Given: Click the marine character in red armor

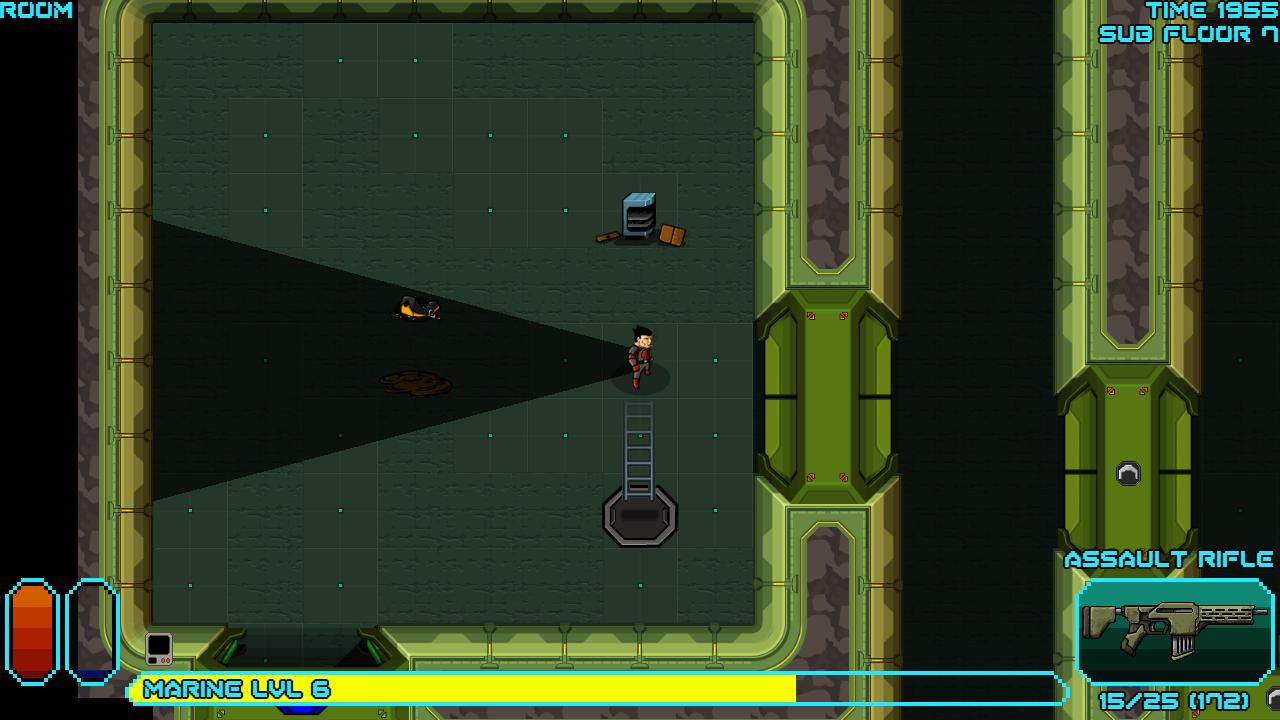Looking at the screenshot, I should click(640, 357).
